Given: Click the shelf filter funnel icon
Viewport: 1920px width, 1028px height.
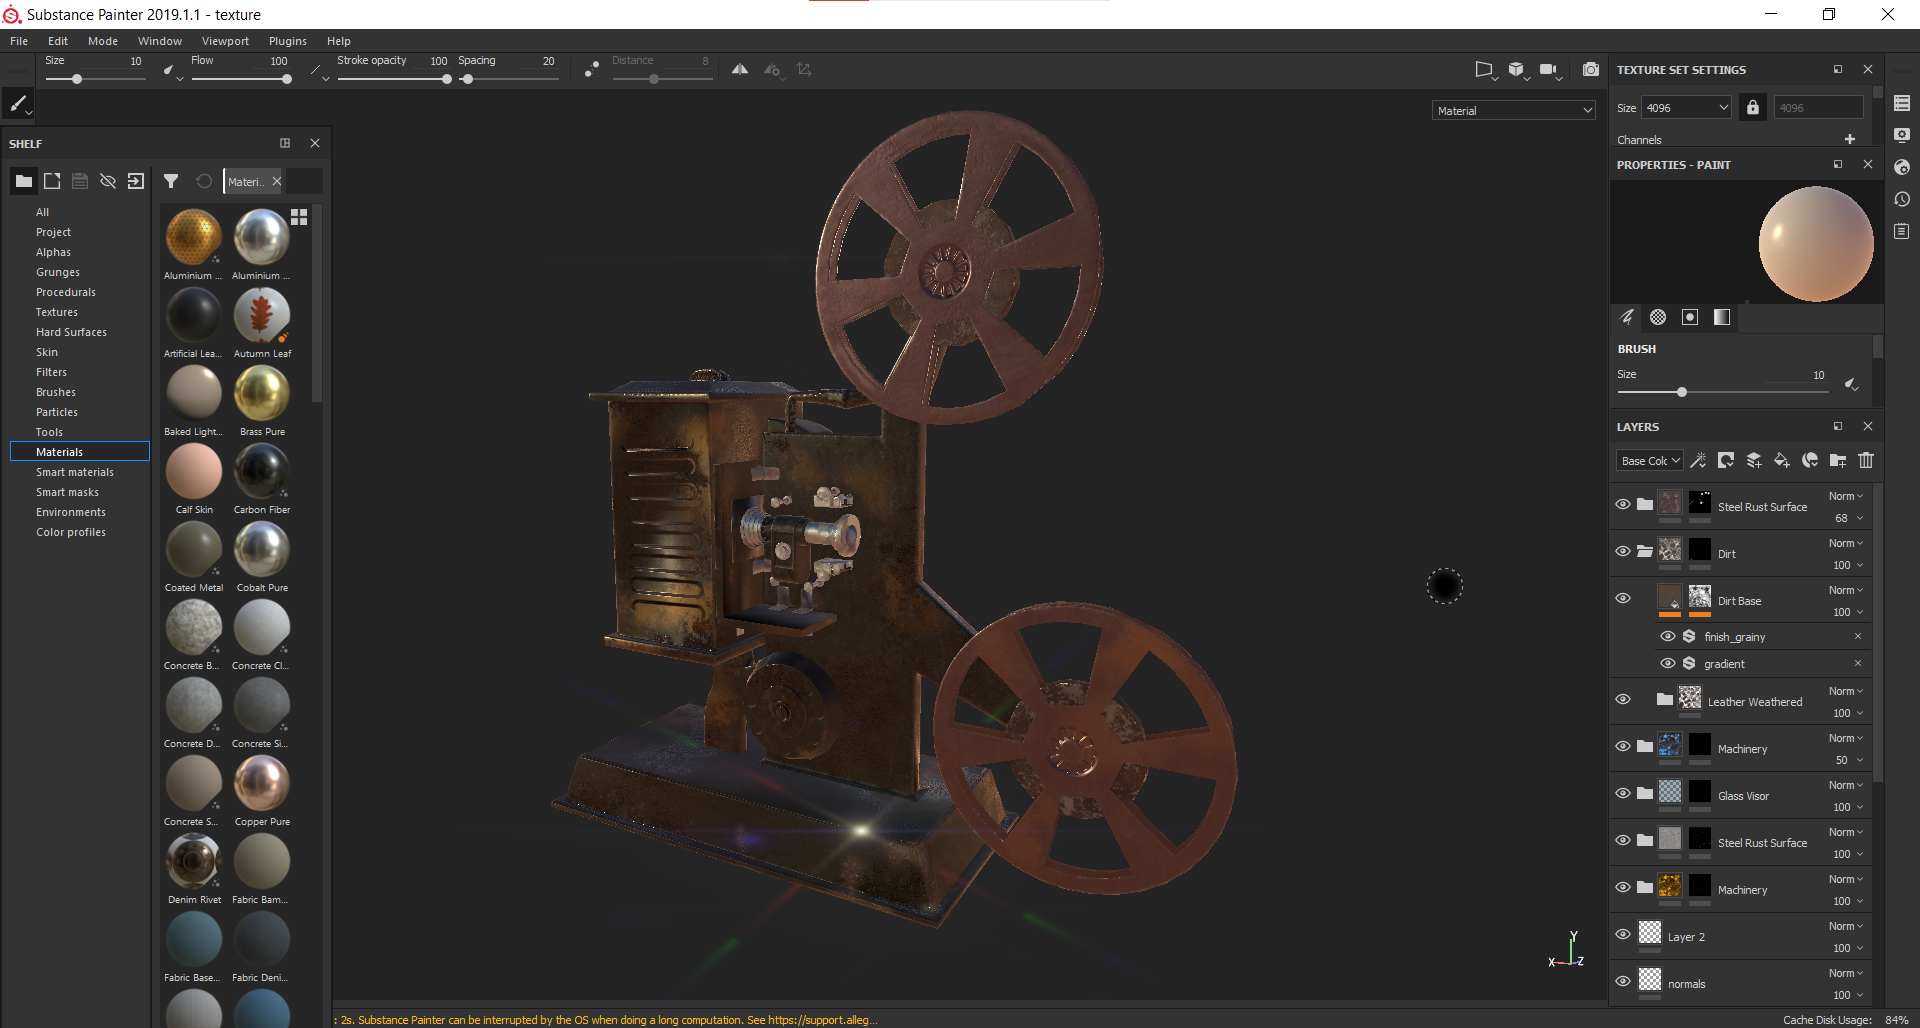Looking at the screenshot, I should coord(171,181).
